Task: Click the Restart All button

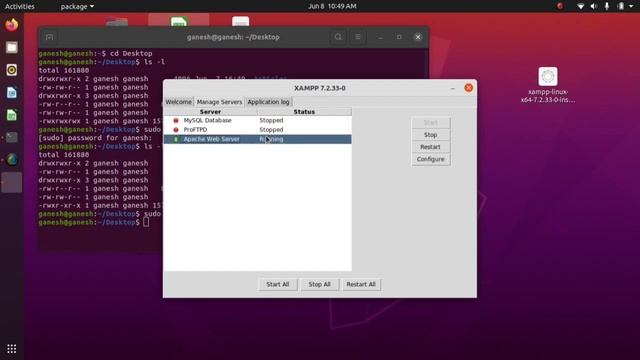Action: pyautogui.click(x=361, y=284)
